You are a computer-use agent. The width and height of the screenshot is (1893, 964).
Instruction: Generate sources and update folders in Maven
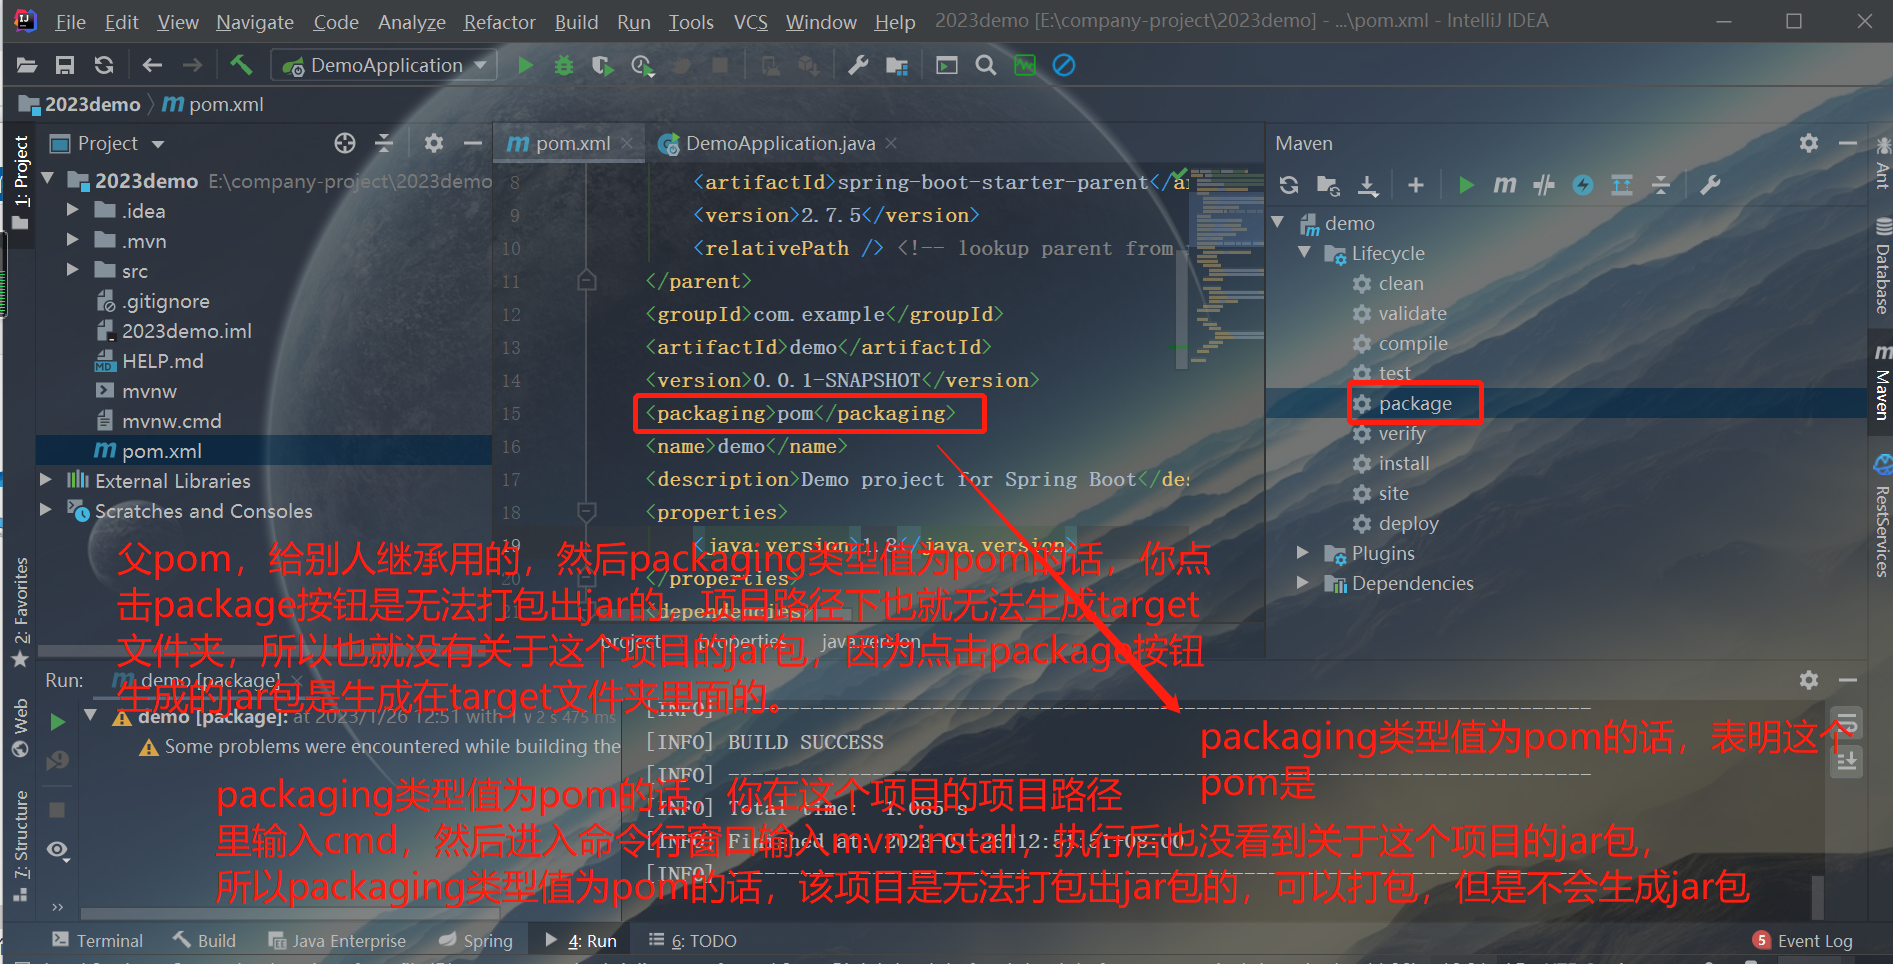coord(1328,185)
